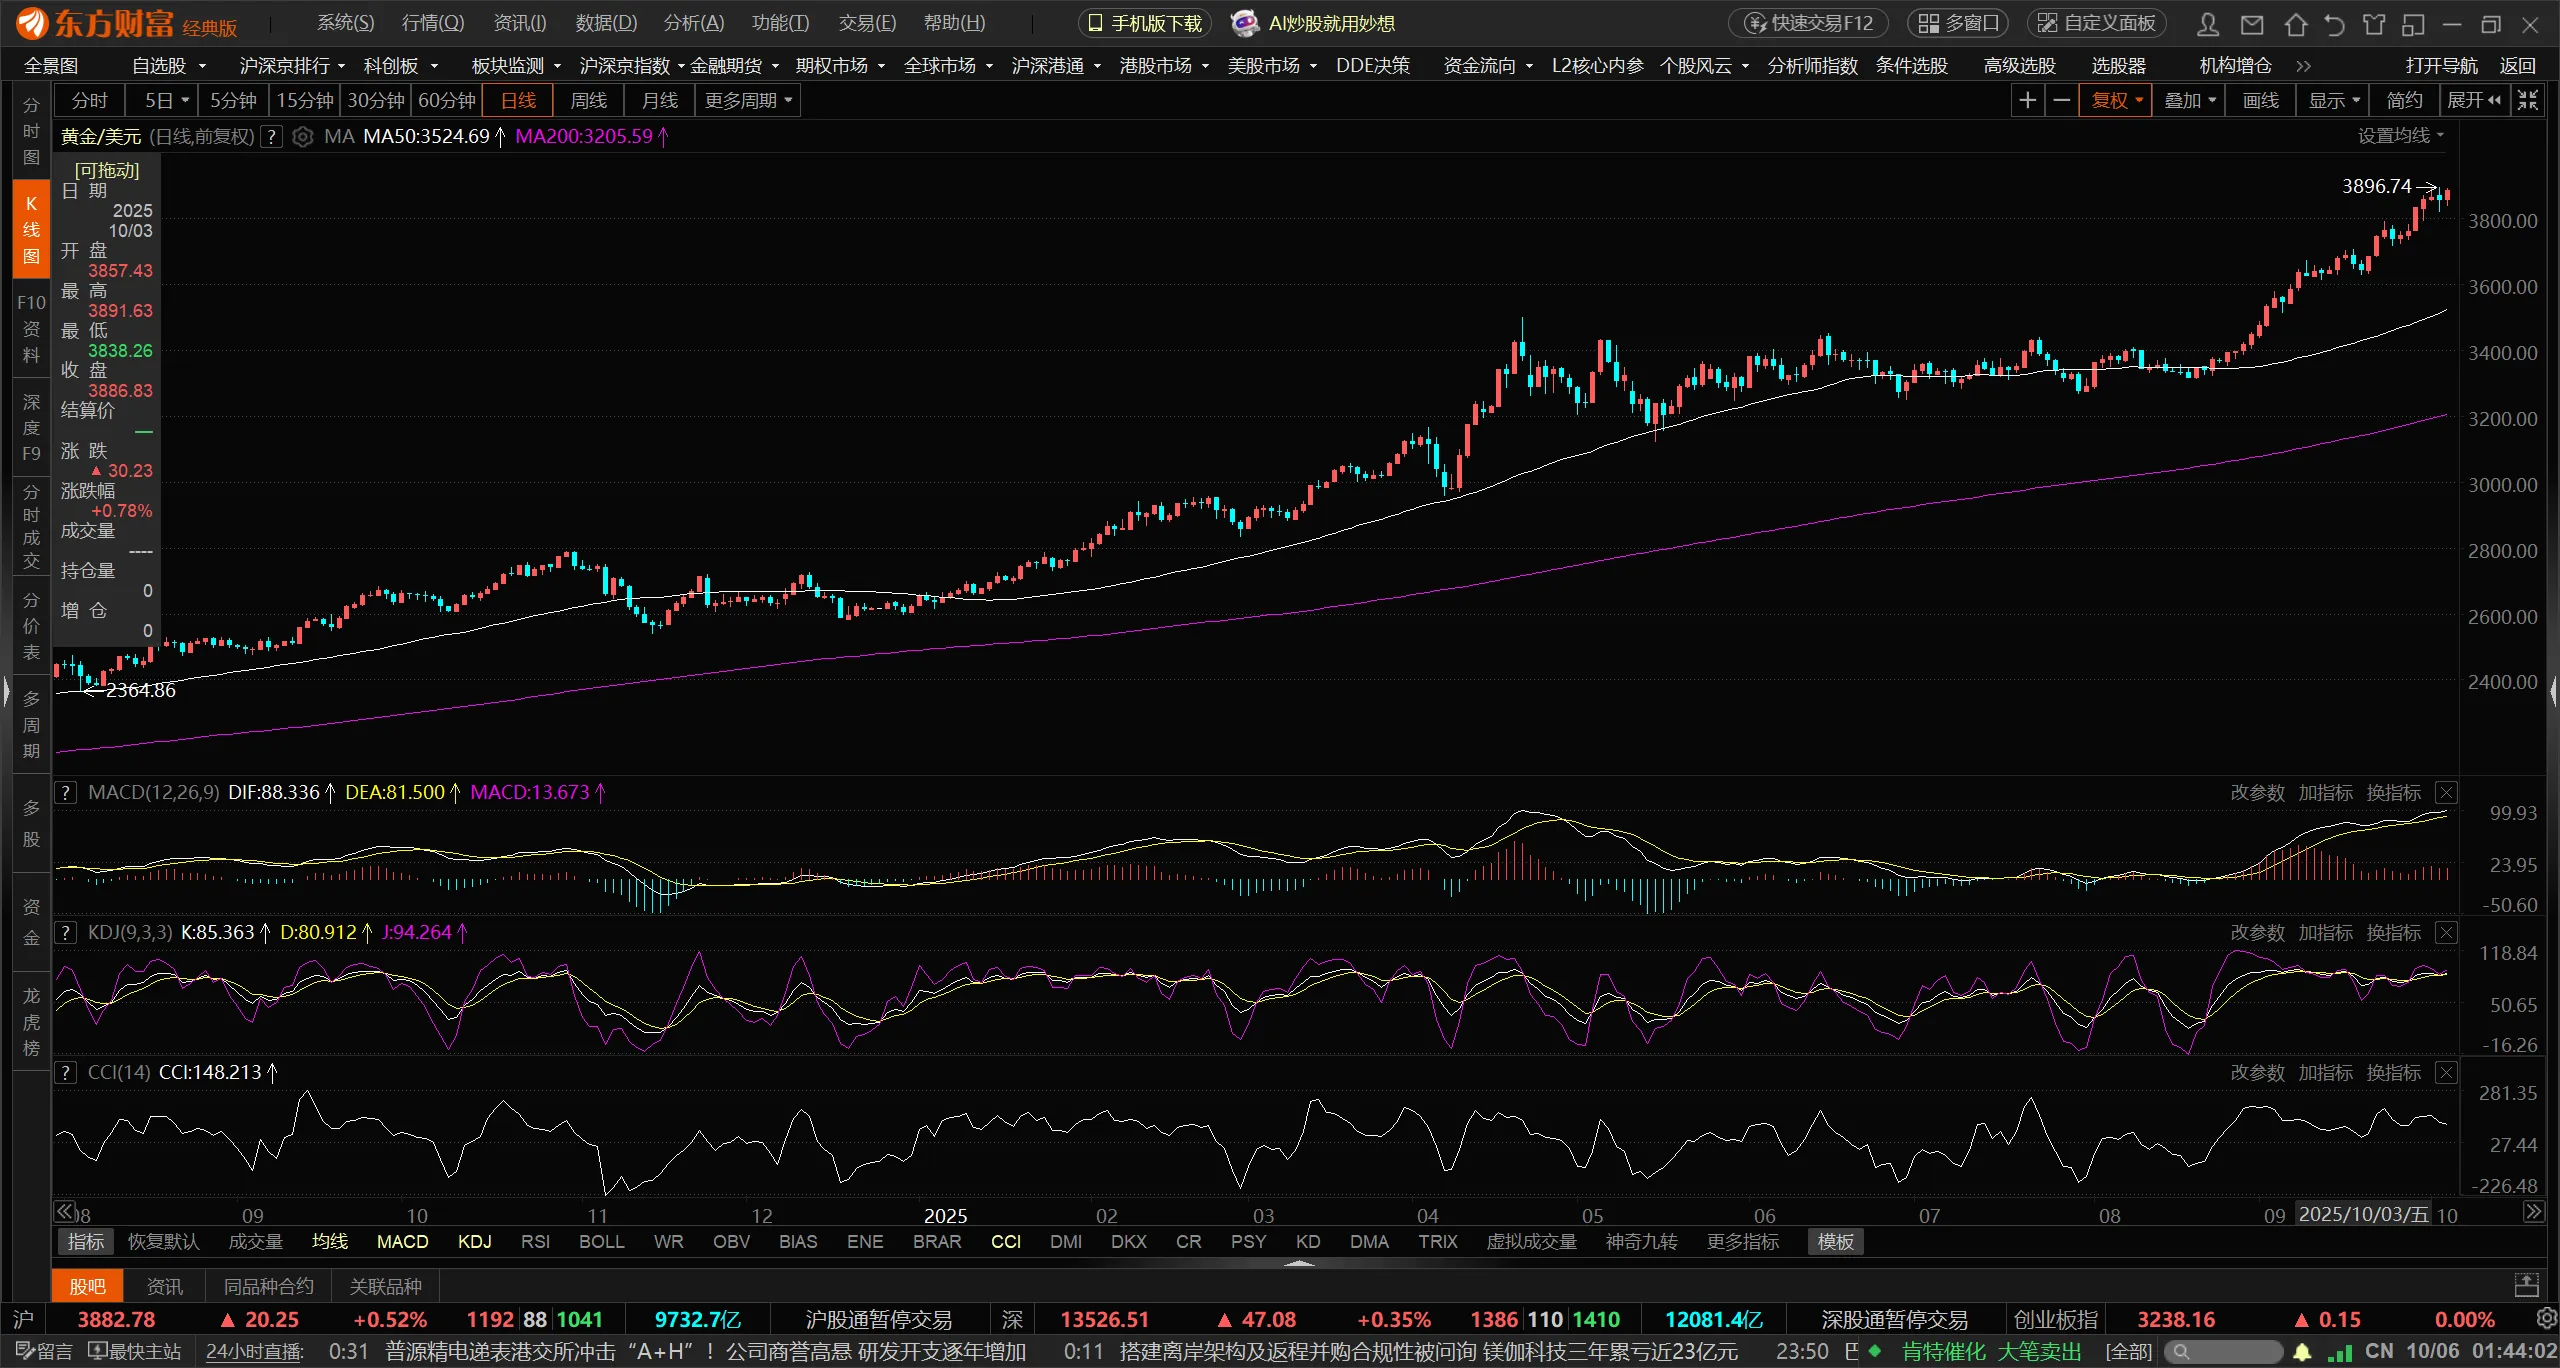Switch to the 周线 period tab

click(x=588, y=100)
